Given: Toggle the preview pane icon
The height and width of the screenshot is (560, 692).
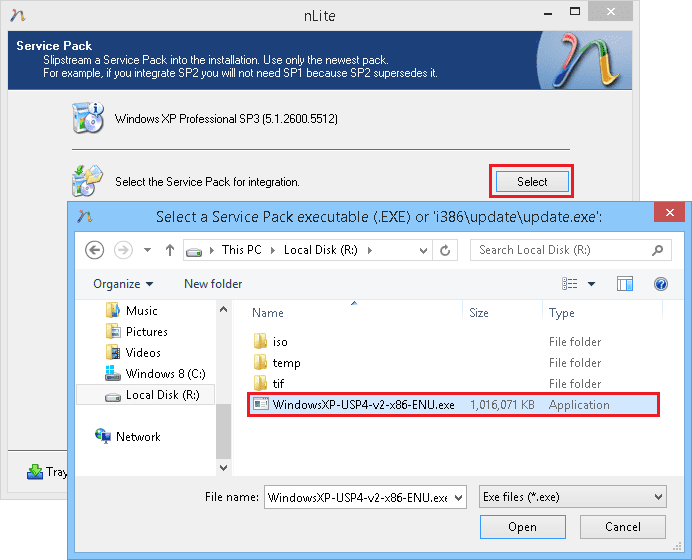Looking at the screenshot, I should coord(625,284).
